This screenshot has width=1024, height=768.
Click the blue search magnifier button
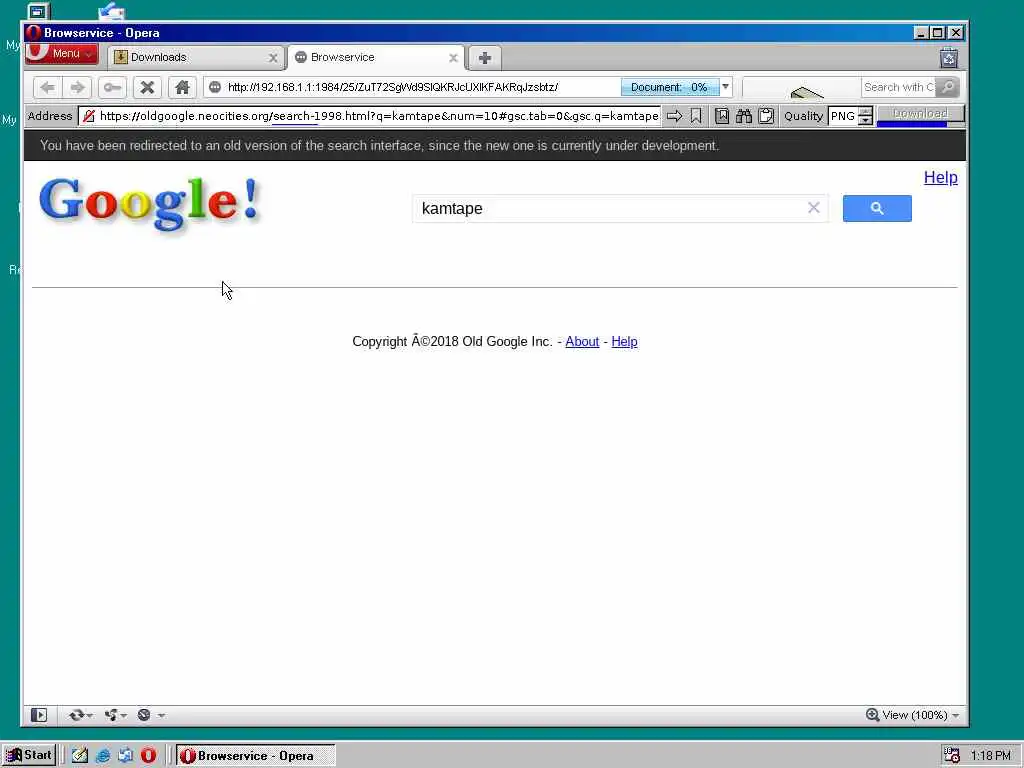877,208
